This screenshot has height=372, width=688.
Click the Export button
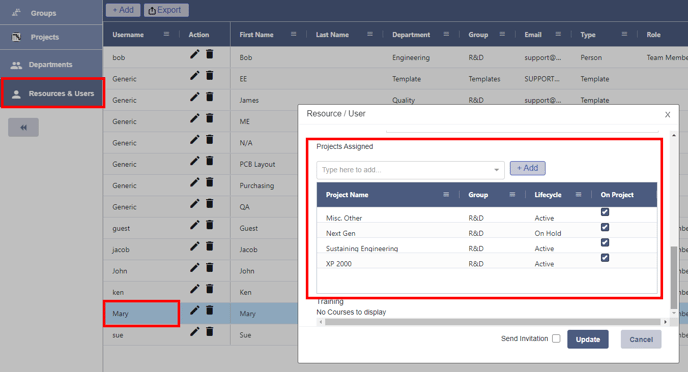click(166, 10)
